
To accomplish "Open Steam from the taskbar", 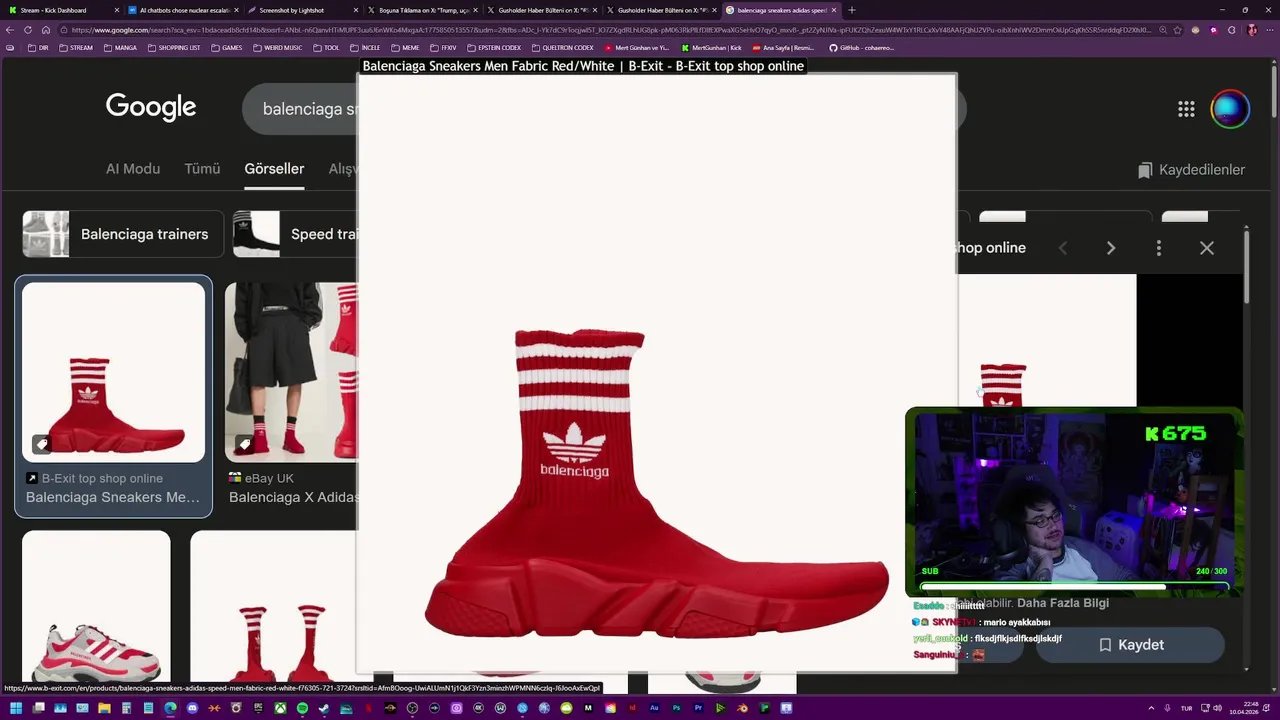I will tap(324, 708).
